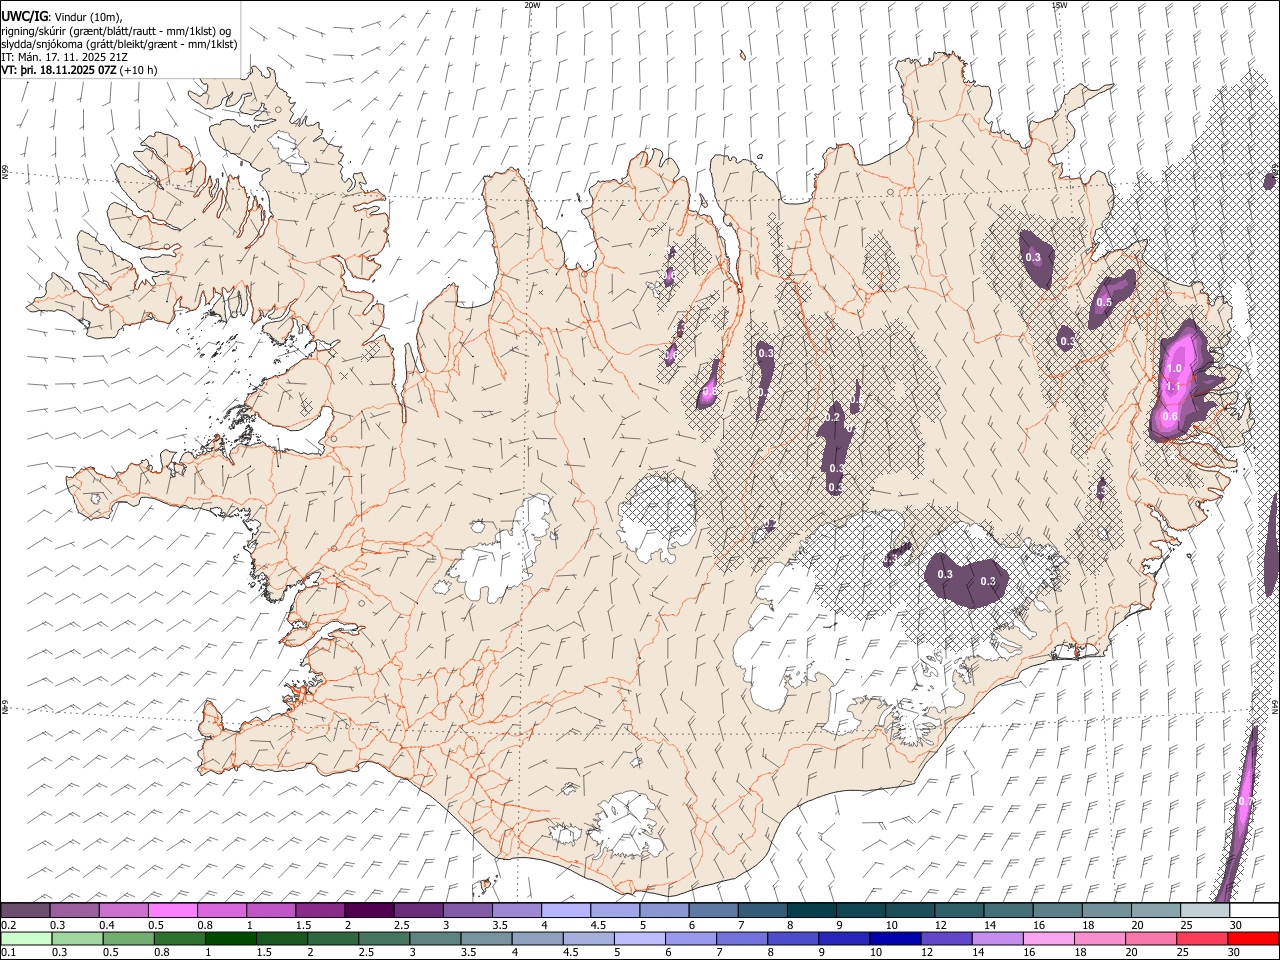Click the 'VT: þri. 18.11.2025 07Z' valid time
The image size is (1280, 960).
pos(60,71)
